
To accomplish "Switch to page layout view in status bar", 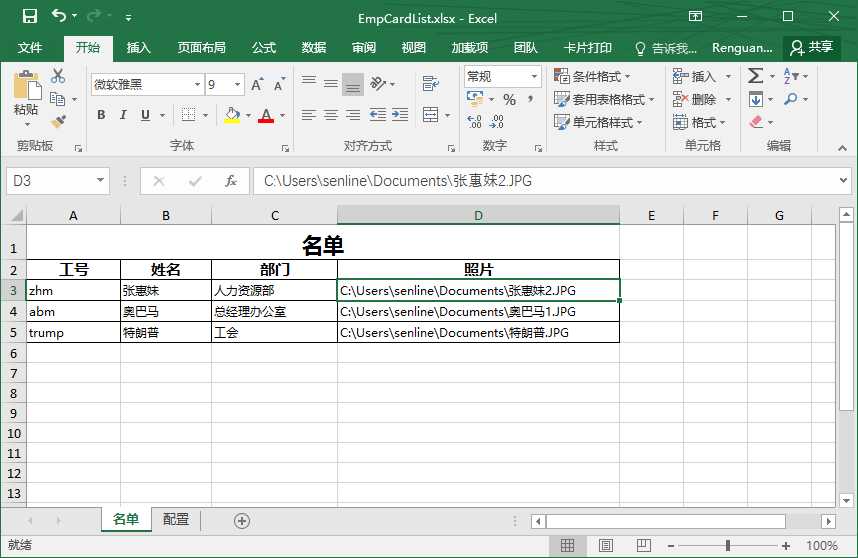I will tap(606, 545).
